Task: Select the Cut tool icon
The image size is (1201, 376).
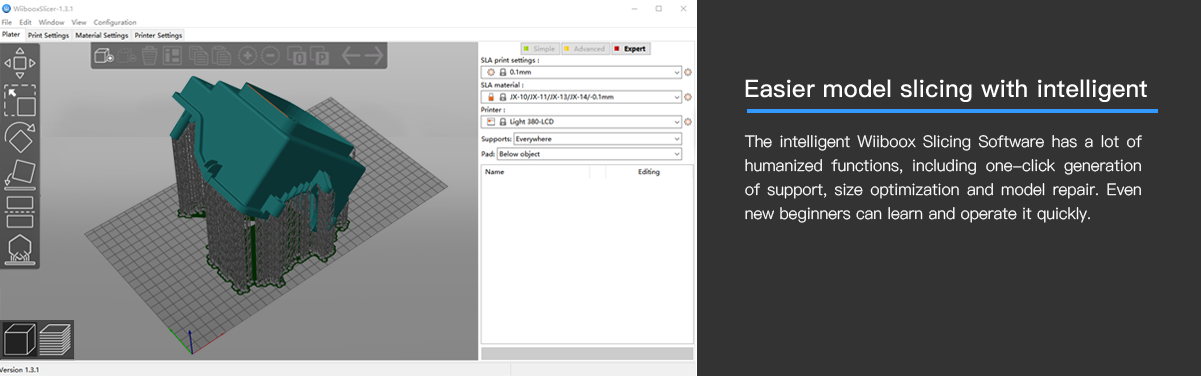Action: (20, 211)
